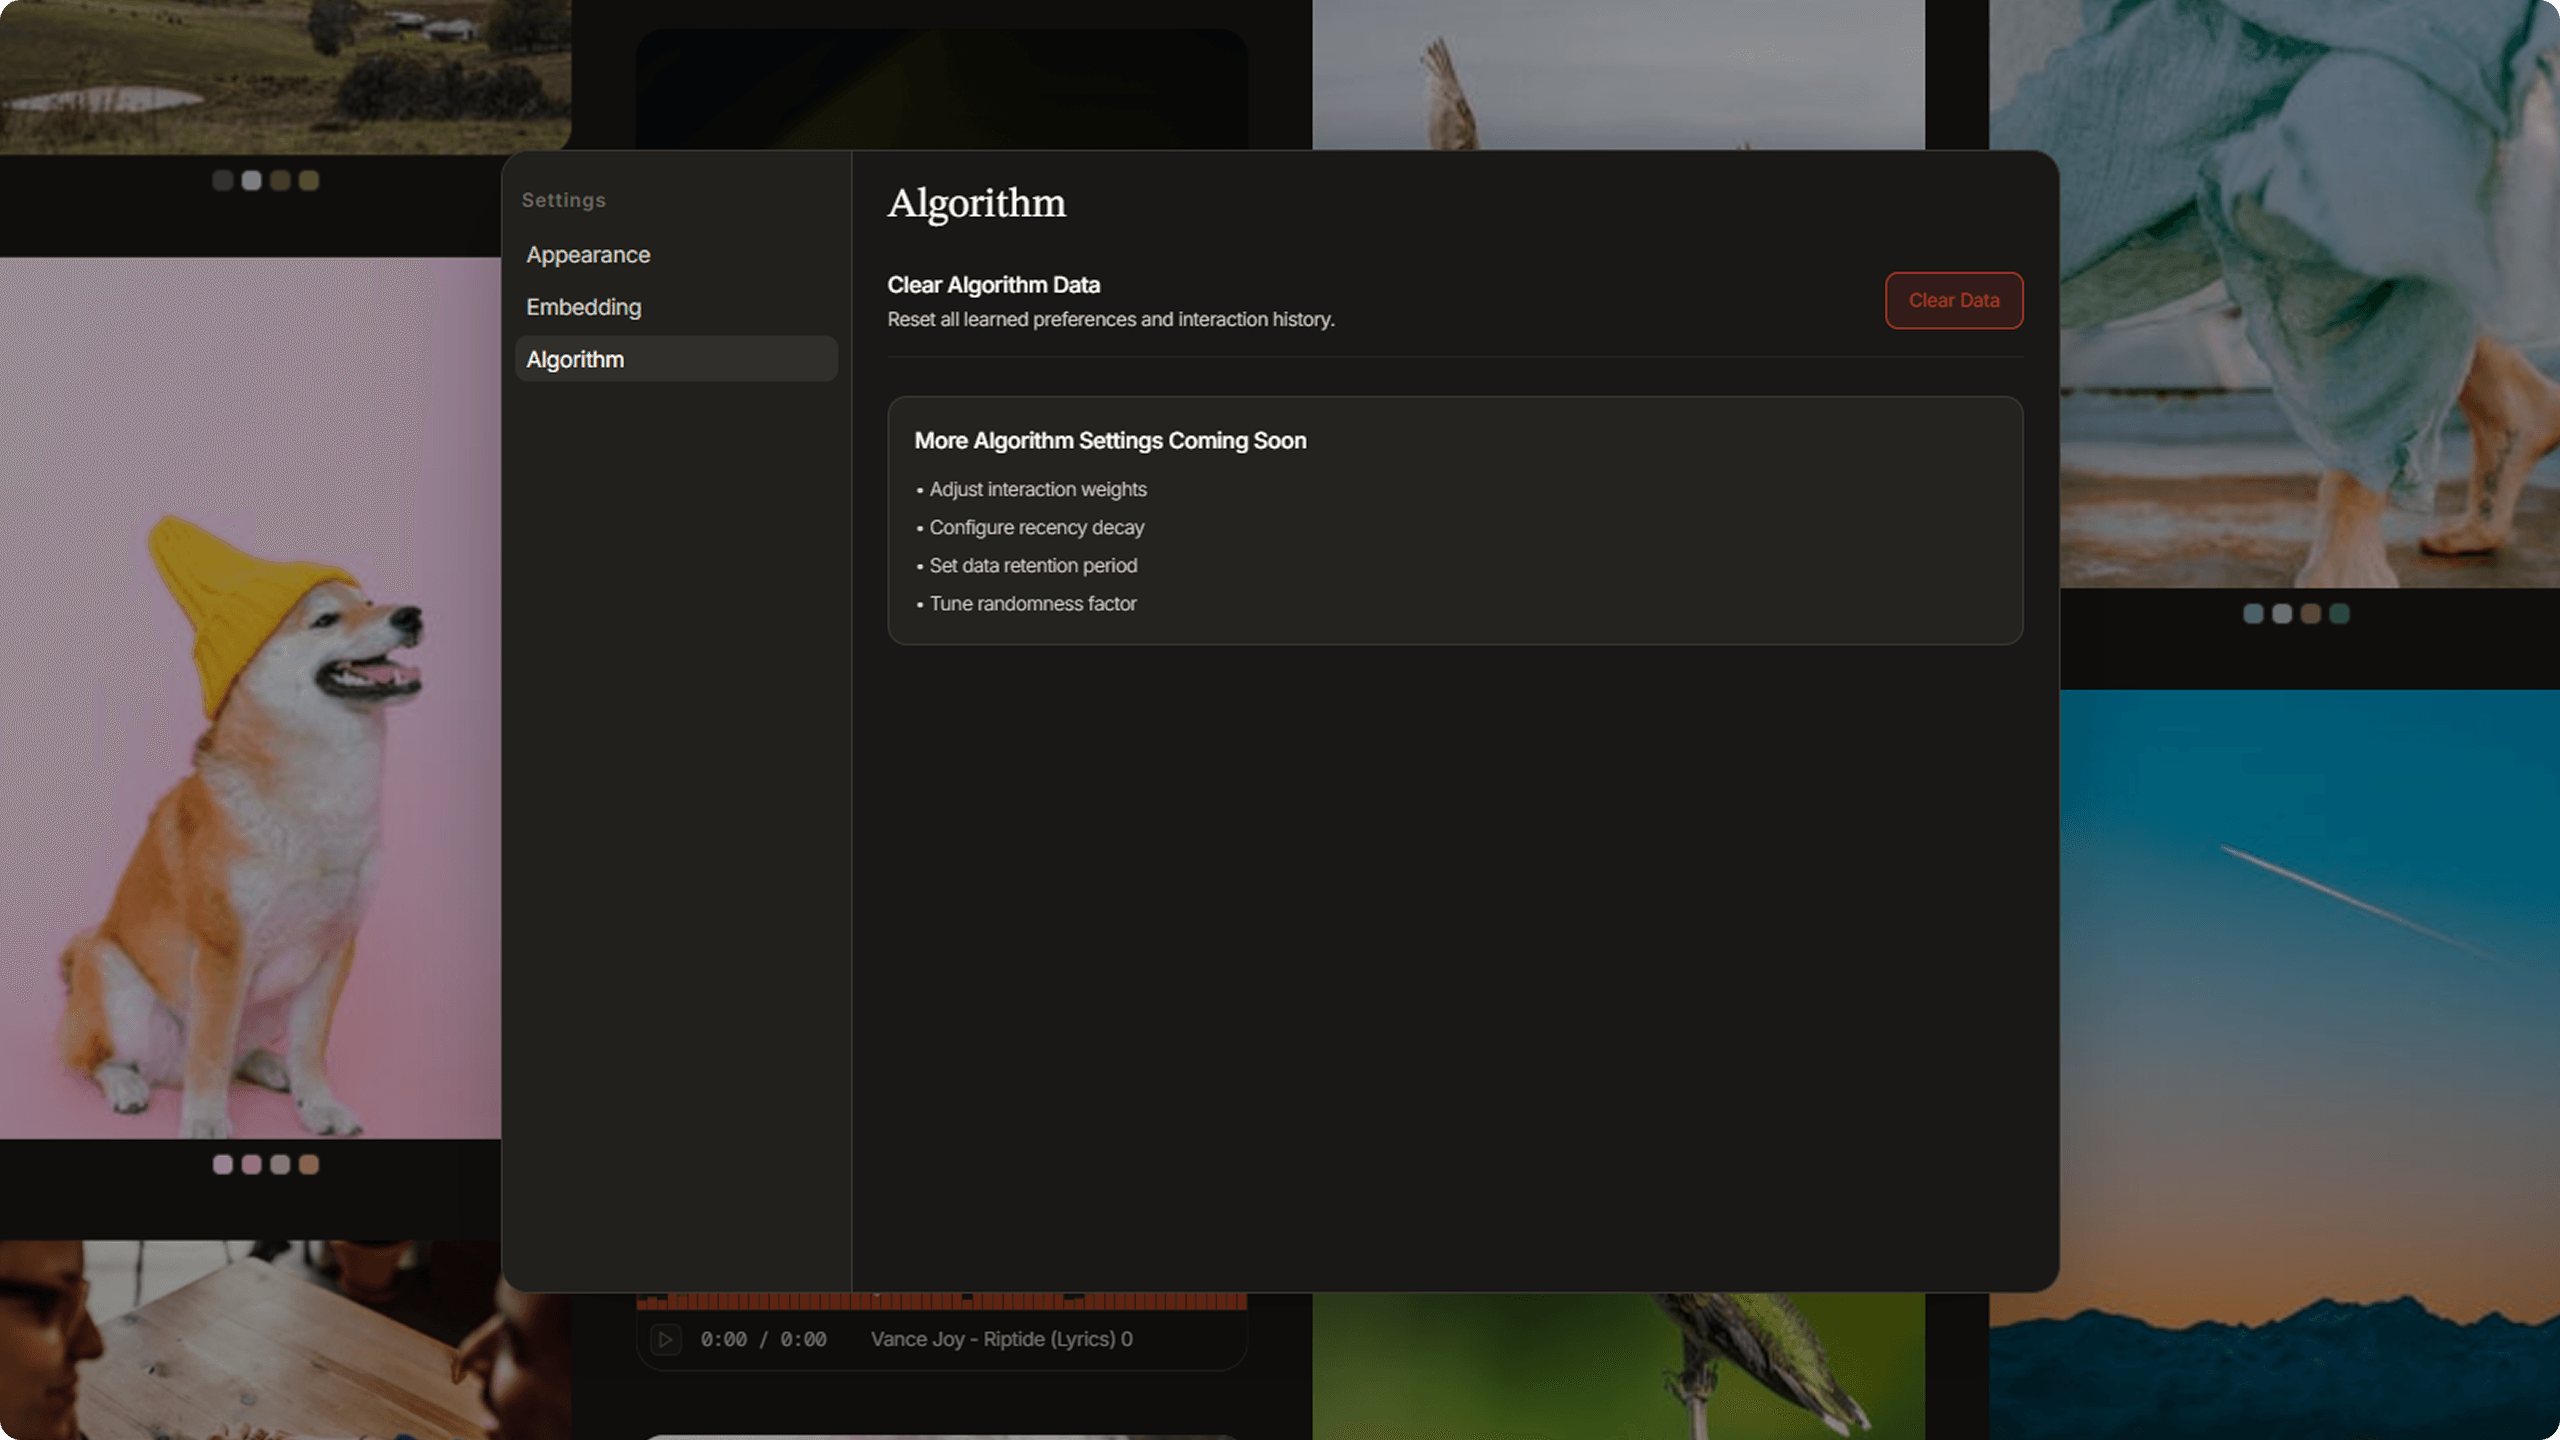The image size is (2560, 1440).
Task: Pick the orange-tan swatch under dog image
Action: pos(309,1164)
